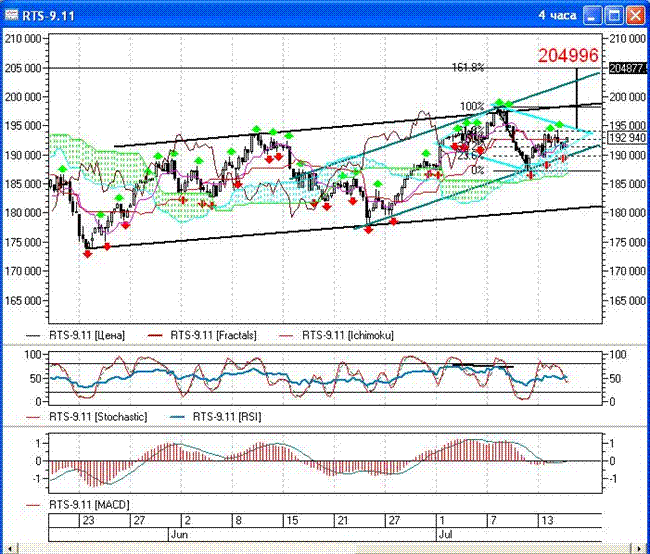Click the Jul month label

click(445, 535)
